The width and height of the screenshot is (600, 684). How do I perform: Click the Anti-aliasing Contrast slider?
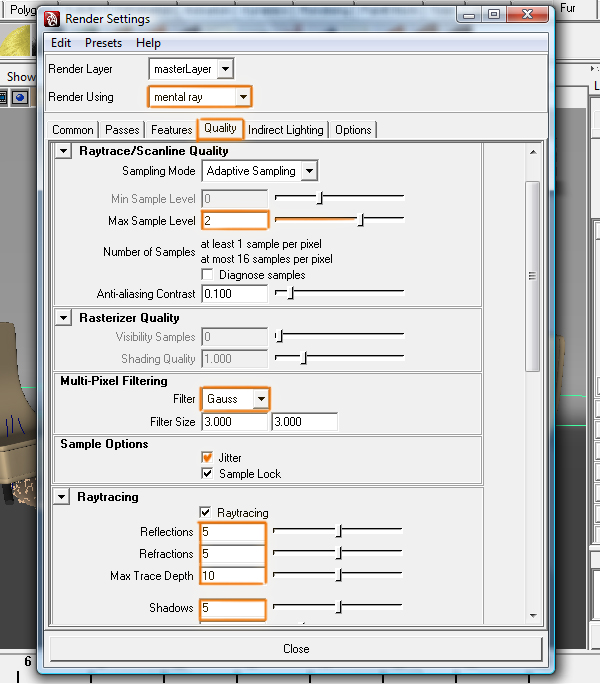pos(339,293)
